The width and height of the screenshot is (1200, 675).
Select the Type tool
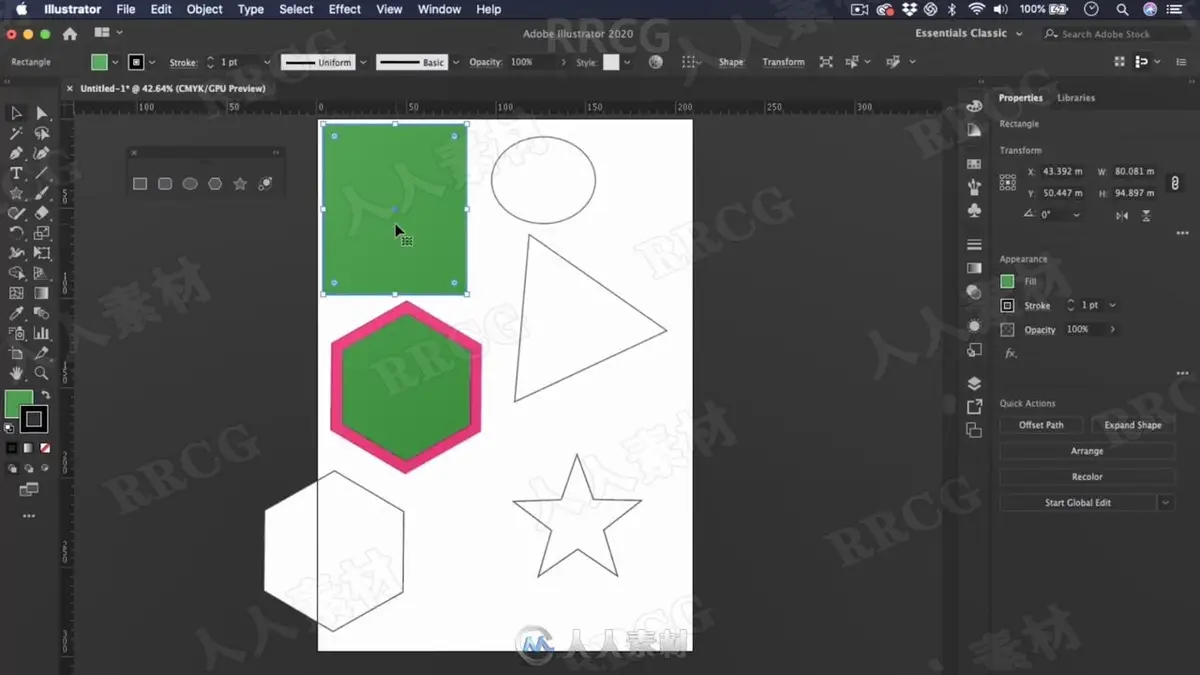[x=16, y=173]
